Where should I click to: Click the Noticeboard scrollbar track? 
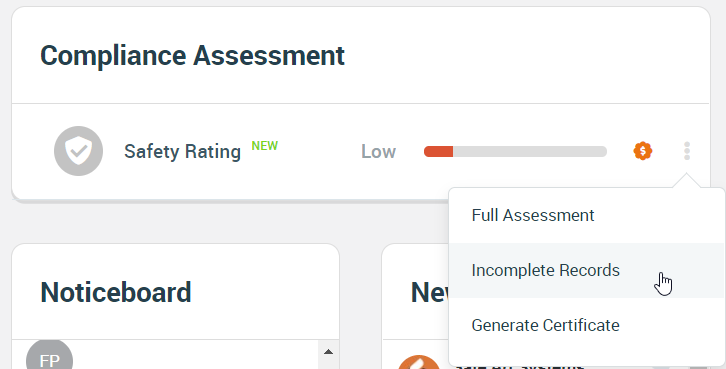point(328,363)
